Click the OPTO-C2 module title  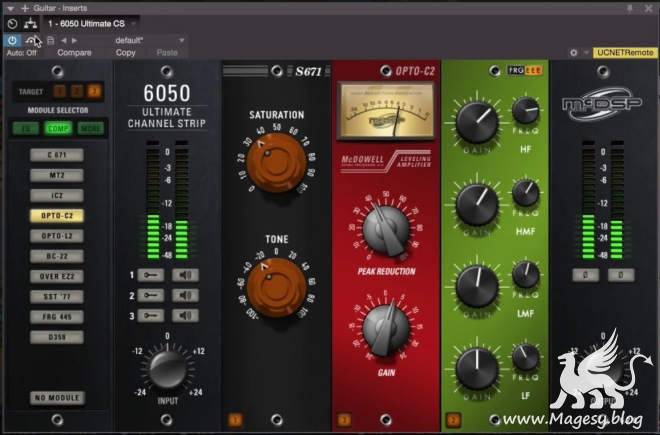pyautogui.click(x=415, y=71)
